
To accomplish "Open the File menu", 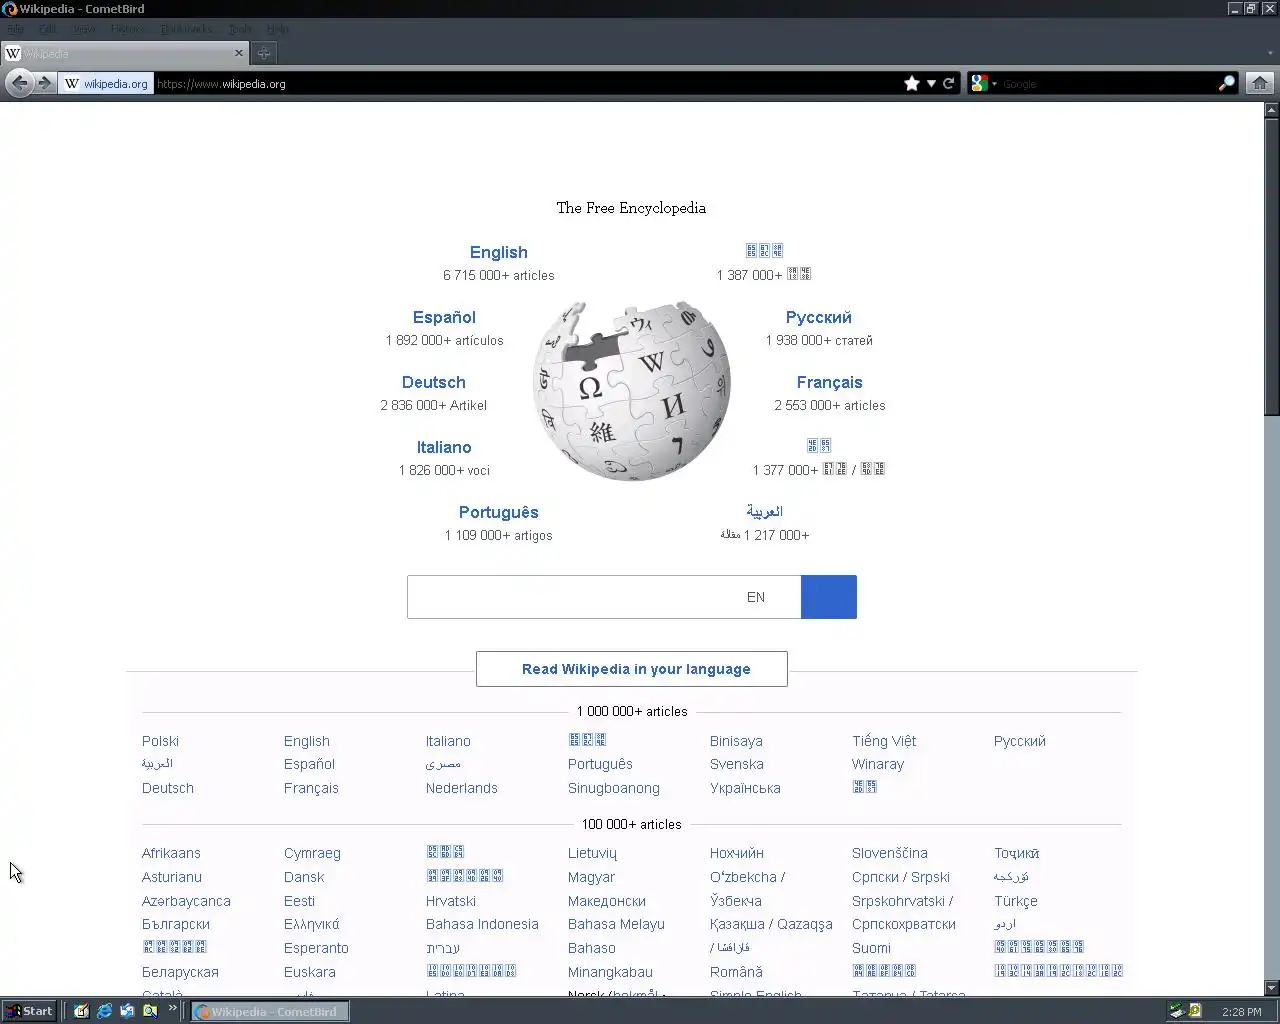I will click(15, 29).
